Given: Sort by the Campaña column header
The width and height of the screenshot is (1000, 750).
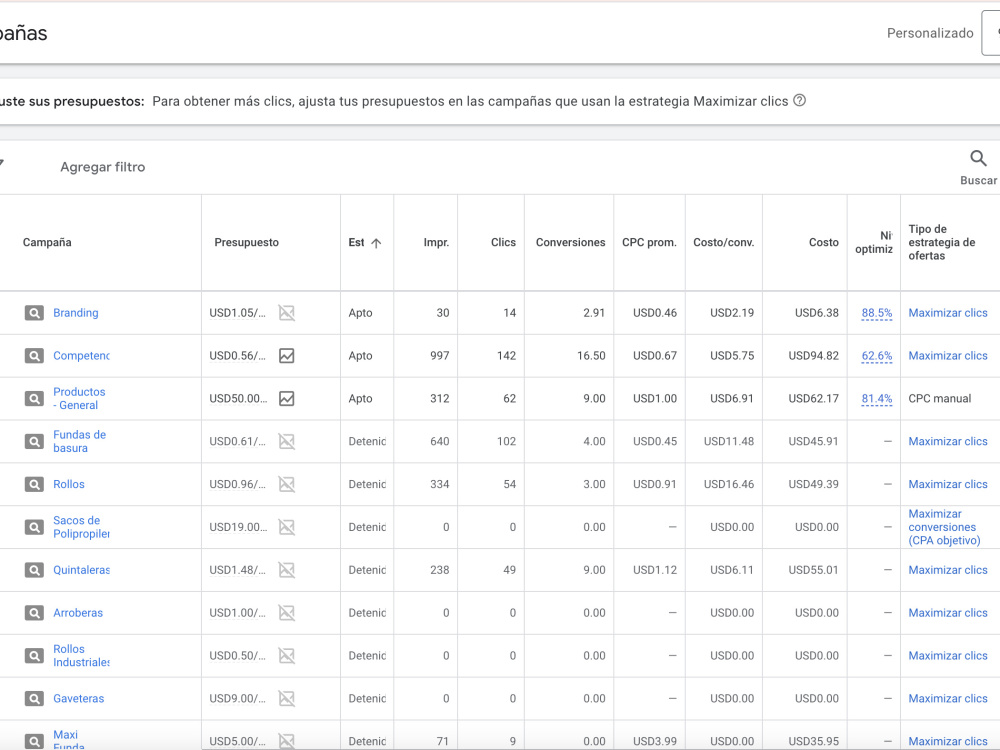Looking at the screenshot, I should click(47, 242).
